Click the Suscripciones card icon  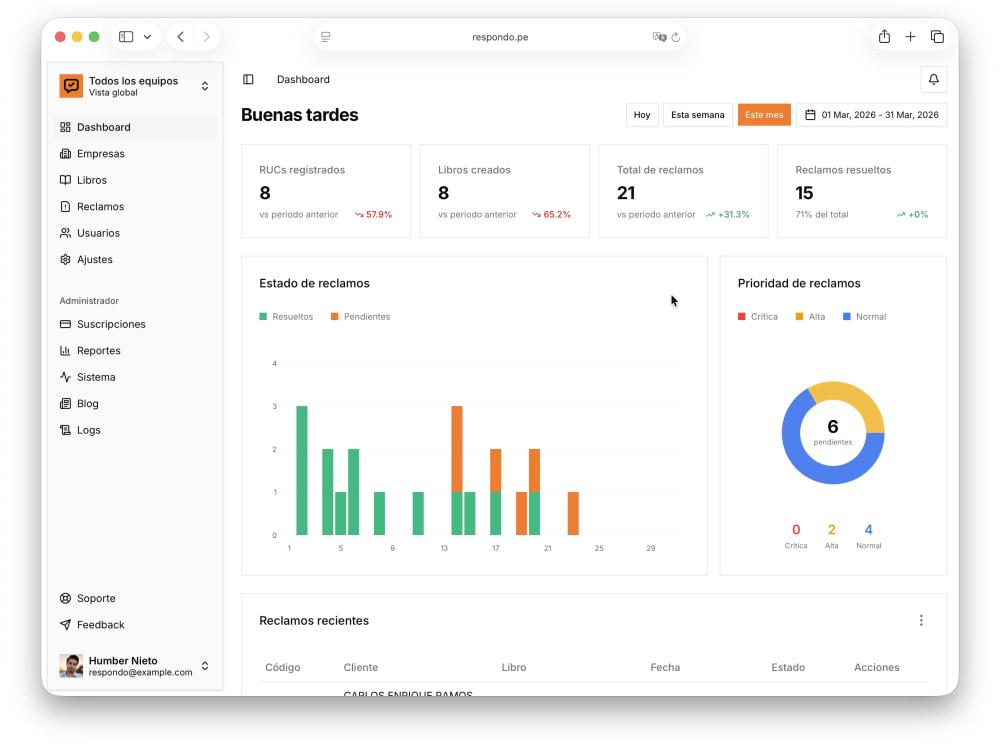pyautogui.click(x=65, y=324)
